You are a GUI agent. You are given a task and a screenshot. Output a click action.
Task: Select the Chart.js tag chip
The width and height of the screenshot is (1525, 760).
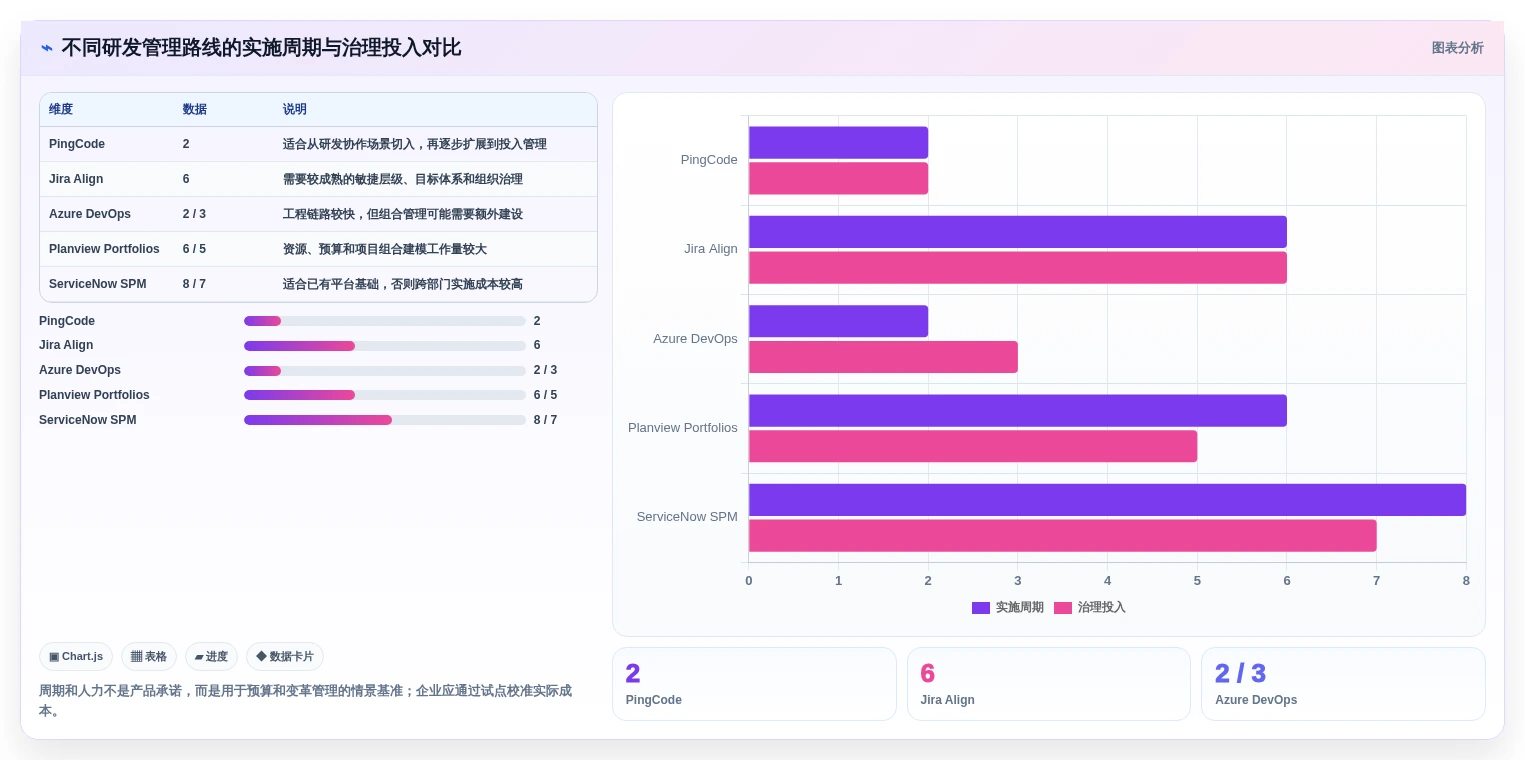click(76, 657)
